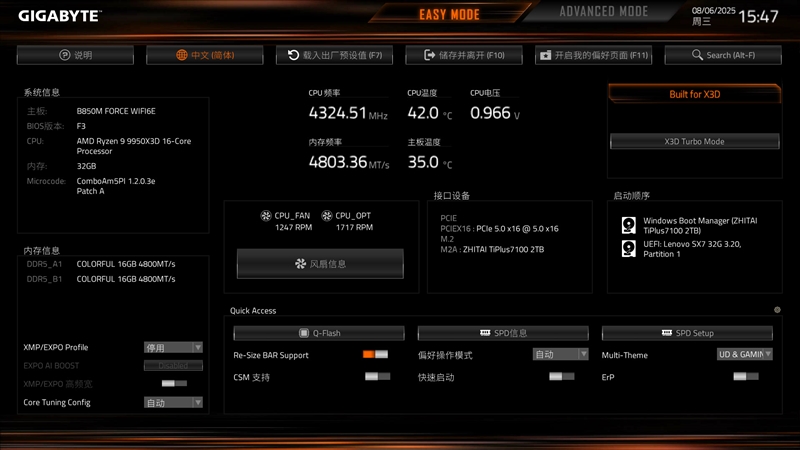Open the 说明 help button
The image size is (800, 450).
click(75, 55)
